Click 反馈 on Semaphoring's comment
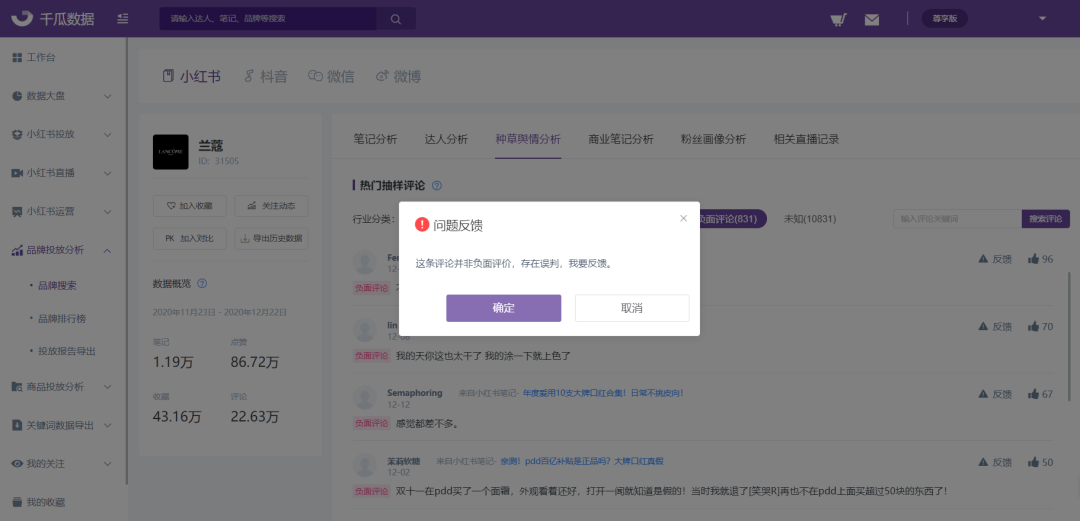Viewport: 1080px width, 521px height. [x=995, y=394]
